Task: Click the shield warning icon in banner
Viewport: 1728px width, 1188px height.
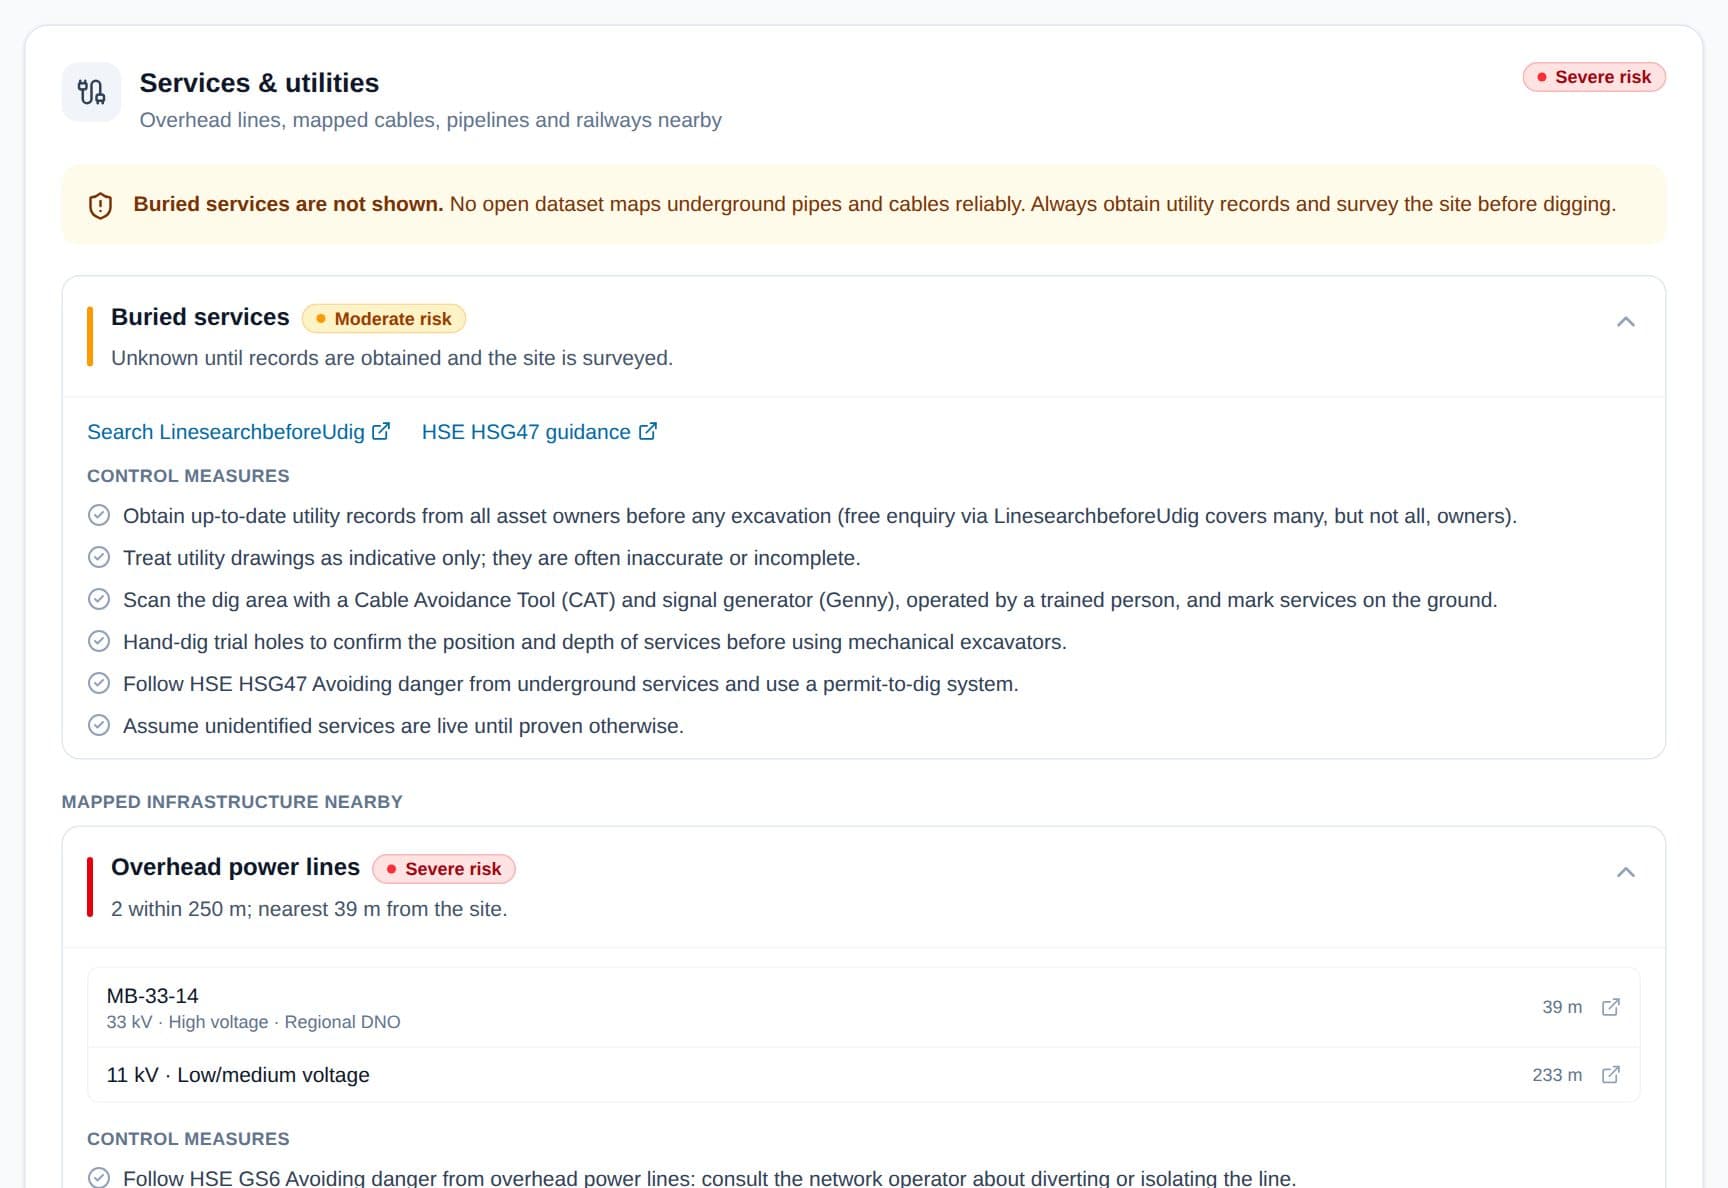Action: pos(100,205)
